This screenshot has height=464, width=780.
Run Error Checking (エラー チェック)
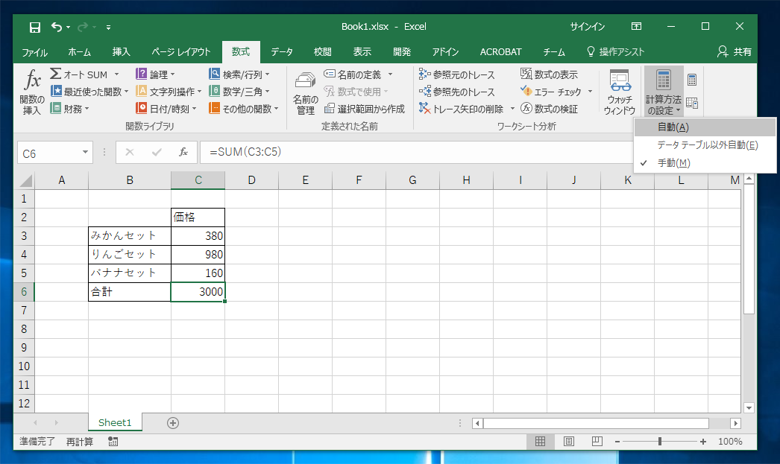[x=551, y=92]
